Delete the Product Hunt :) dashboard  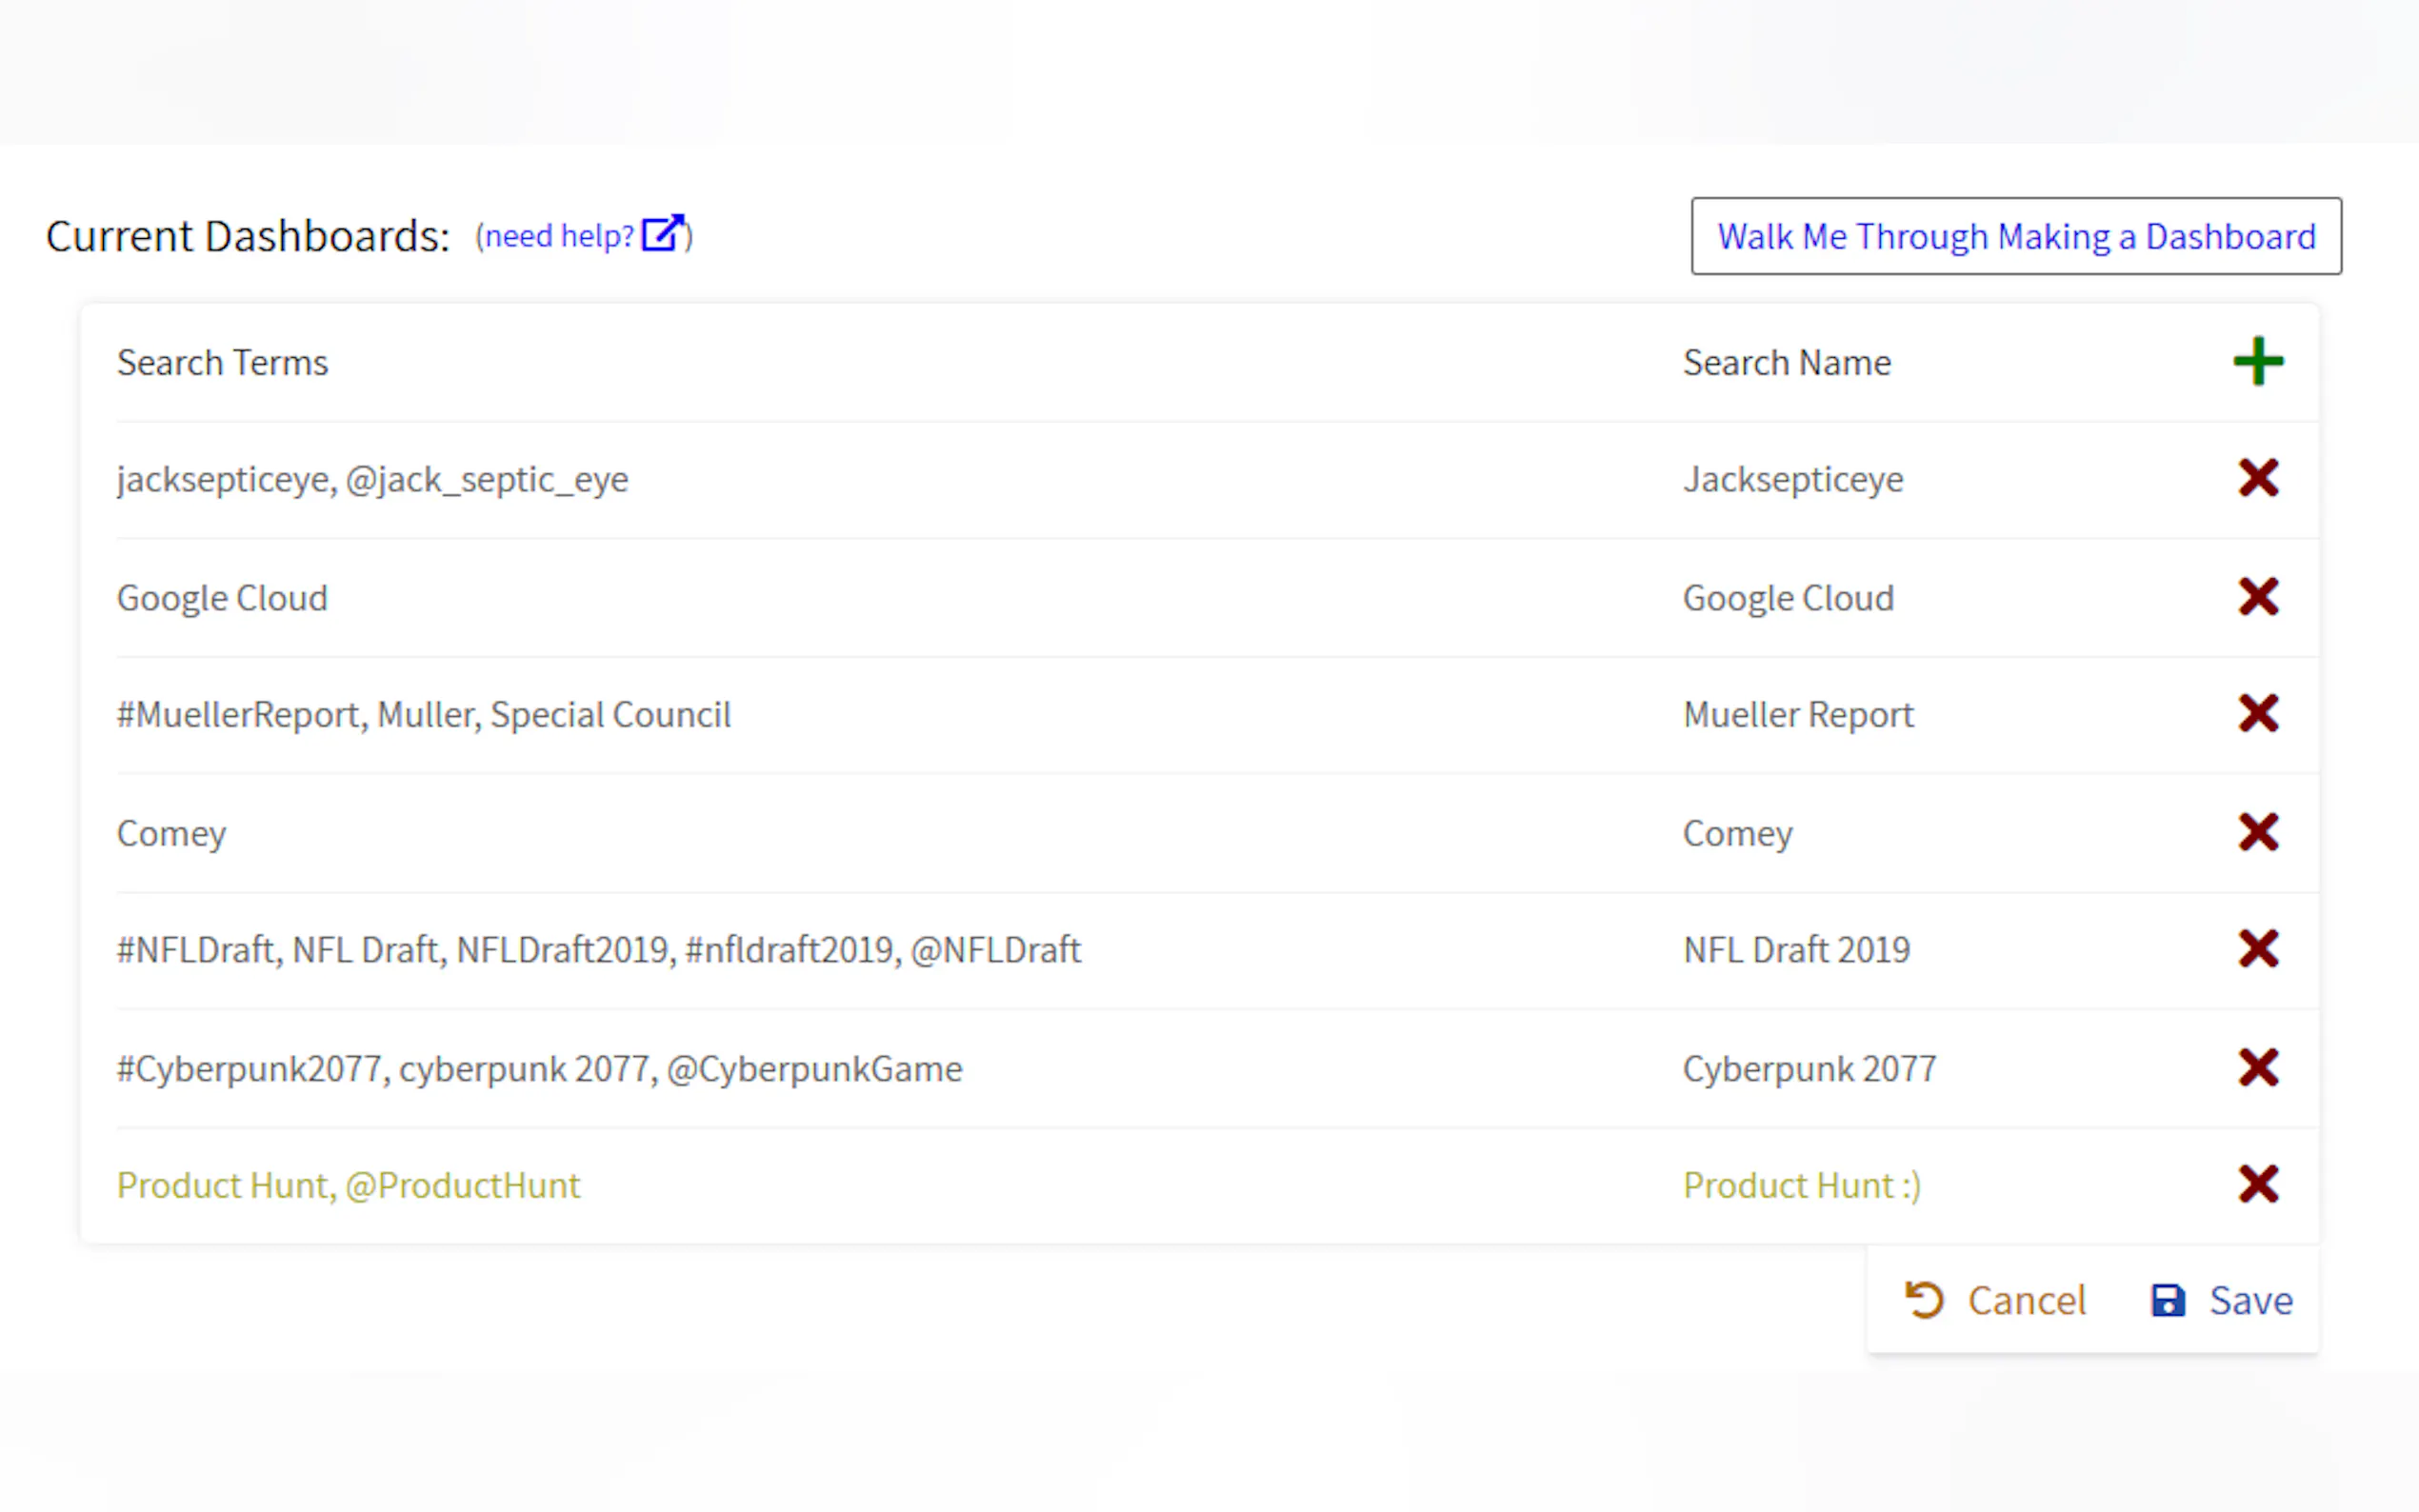coord(2257,1185)
